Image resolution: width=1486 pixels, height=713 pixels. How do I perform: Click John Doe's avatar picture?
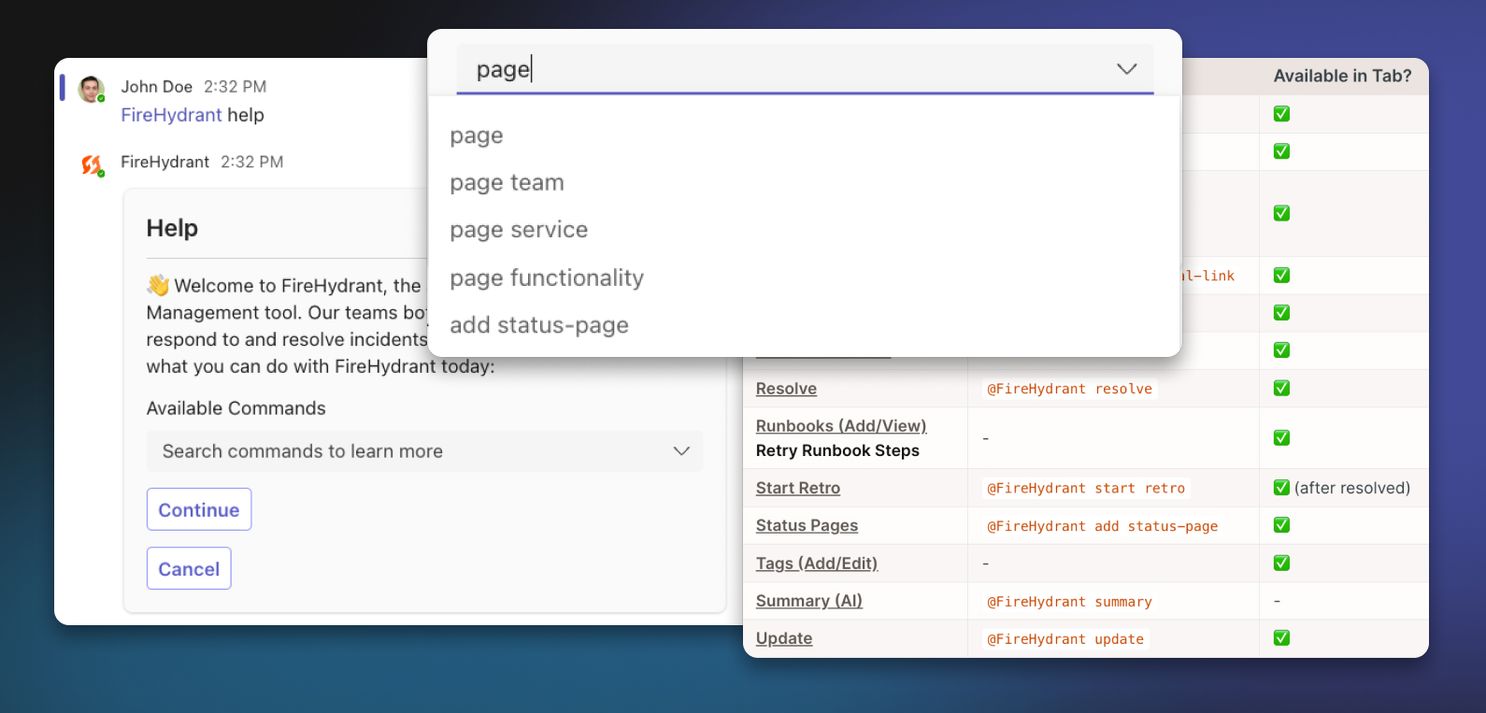click(91, 89)
